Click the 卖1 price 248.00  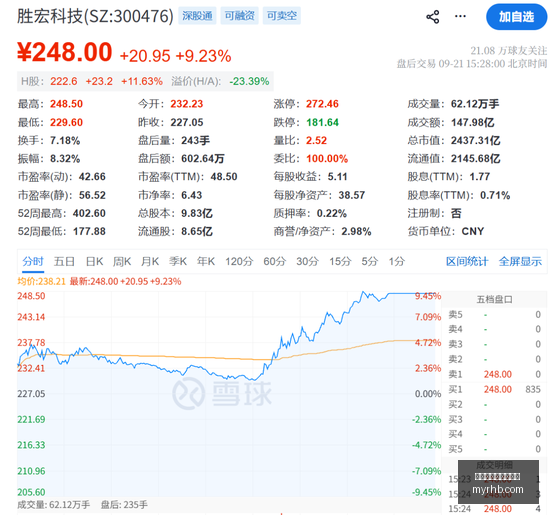497,374
